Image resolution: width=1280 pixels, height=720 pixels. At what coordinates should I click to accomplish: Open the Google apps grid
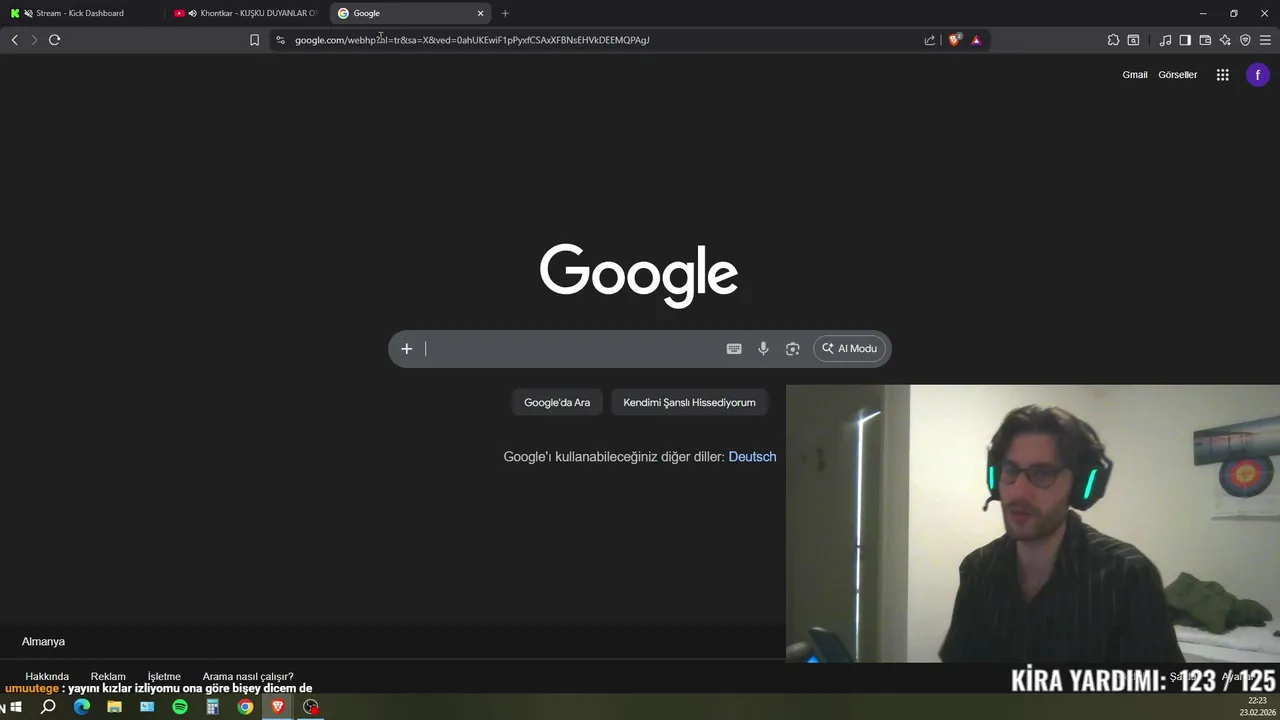[x=1222, y=75]
